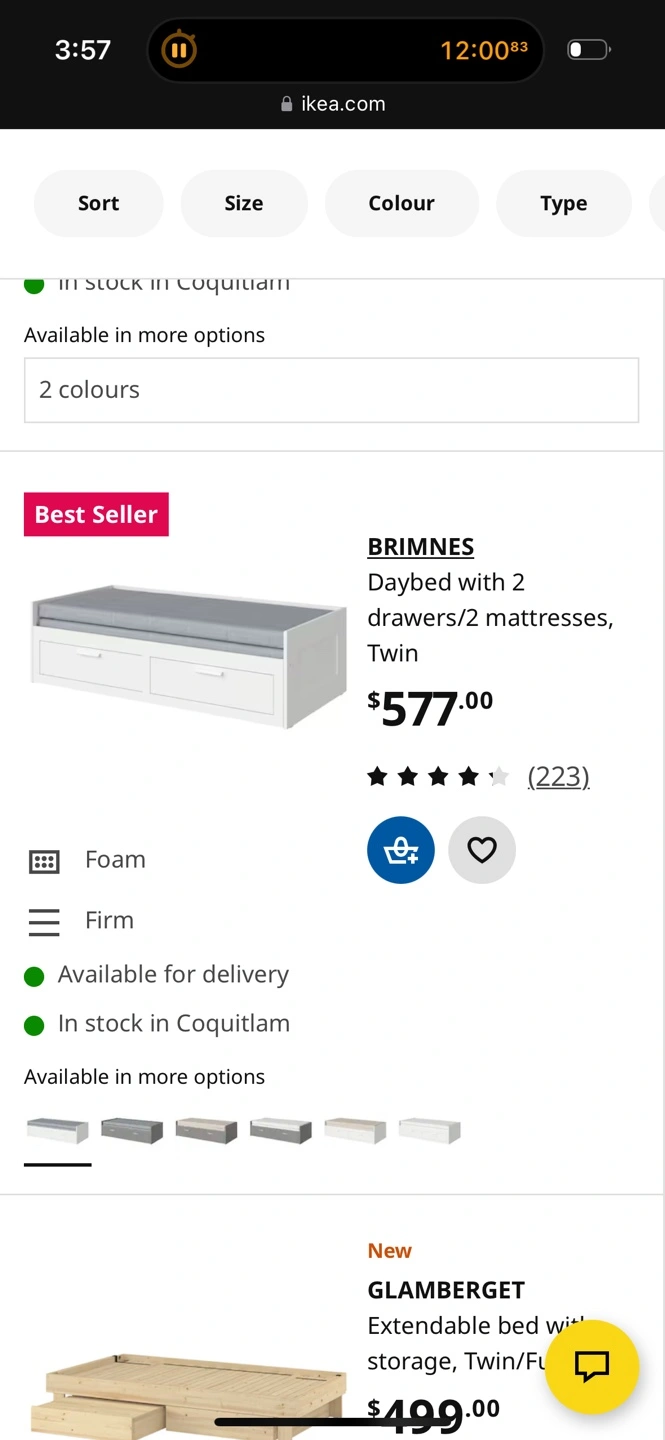Screen dimensions: 665x1440
Task: View the 223 customer reviews
Action: (x=558, y=776)
